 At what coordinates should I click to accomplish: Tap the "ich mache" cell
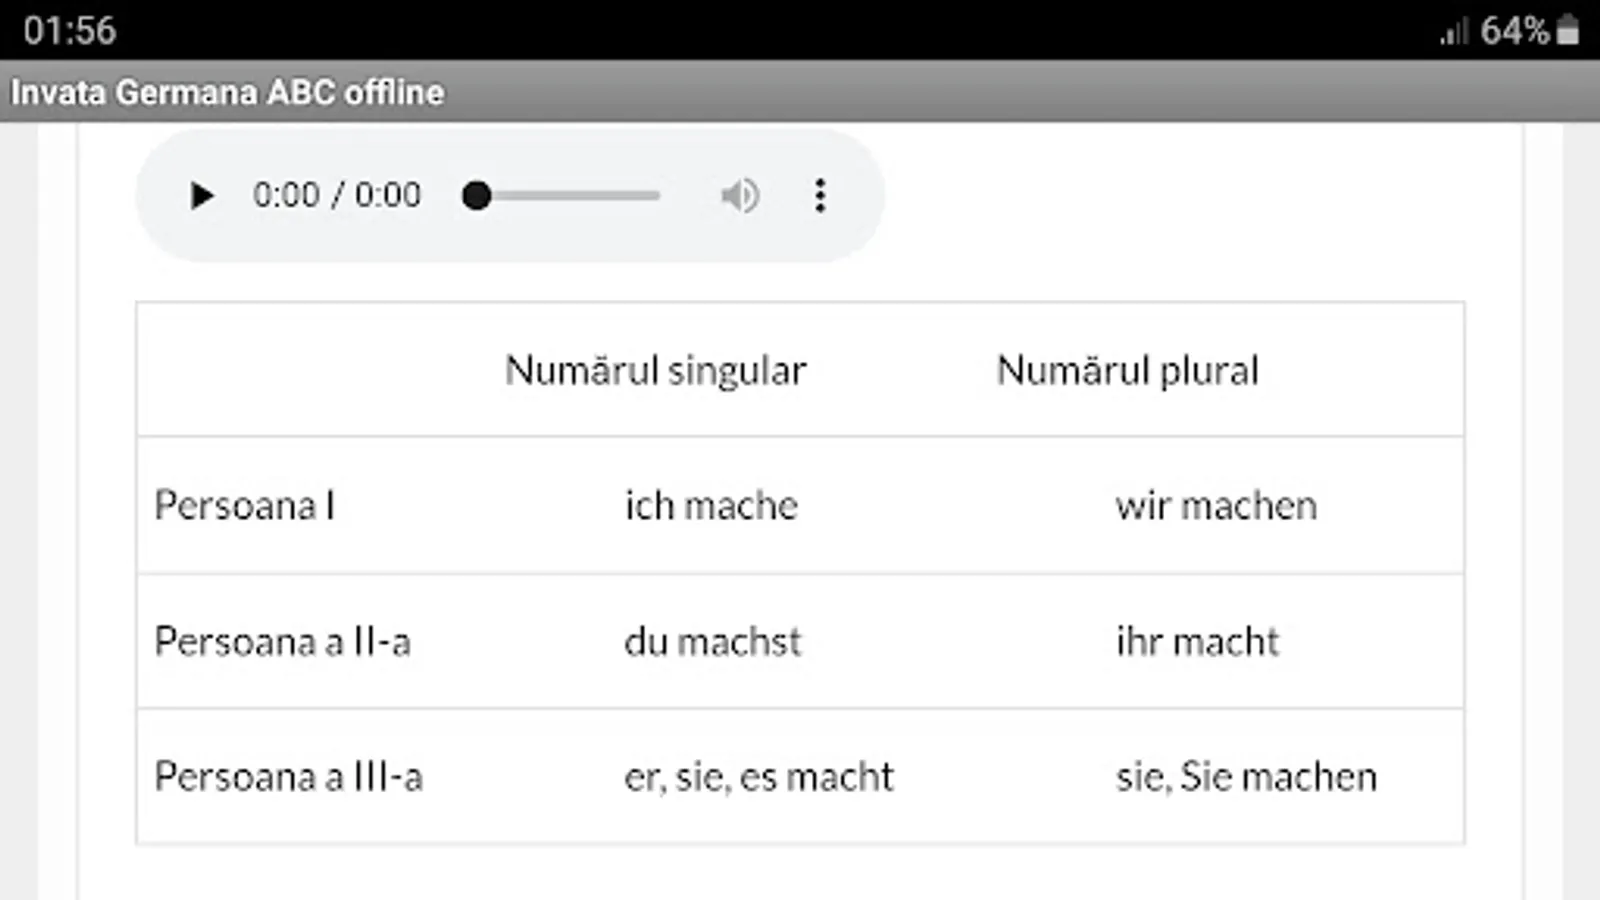[x=711, y=506]
